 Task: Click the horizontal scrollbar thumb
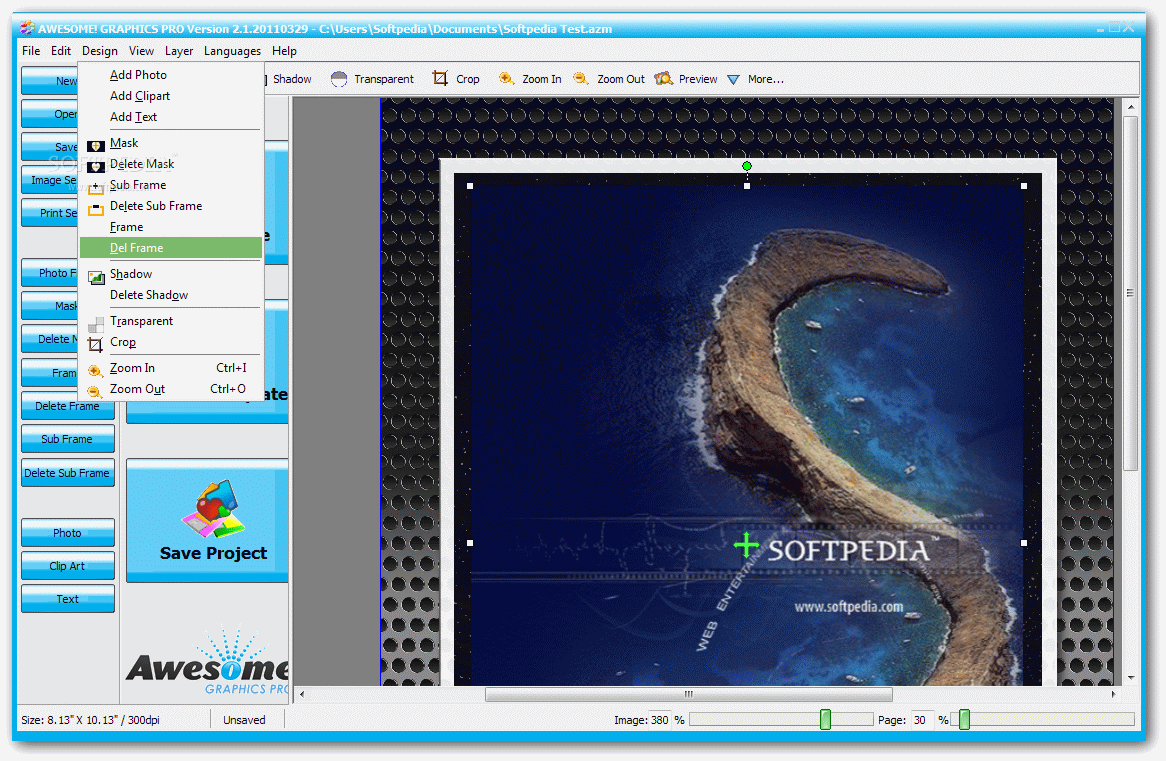click(689, 694)
